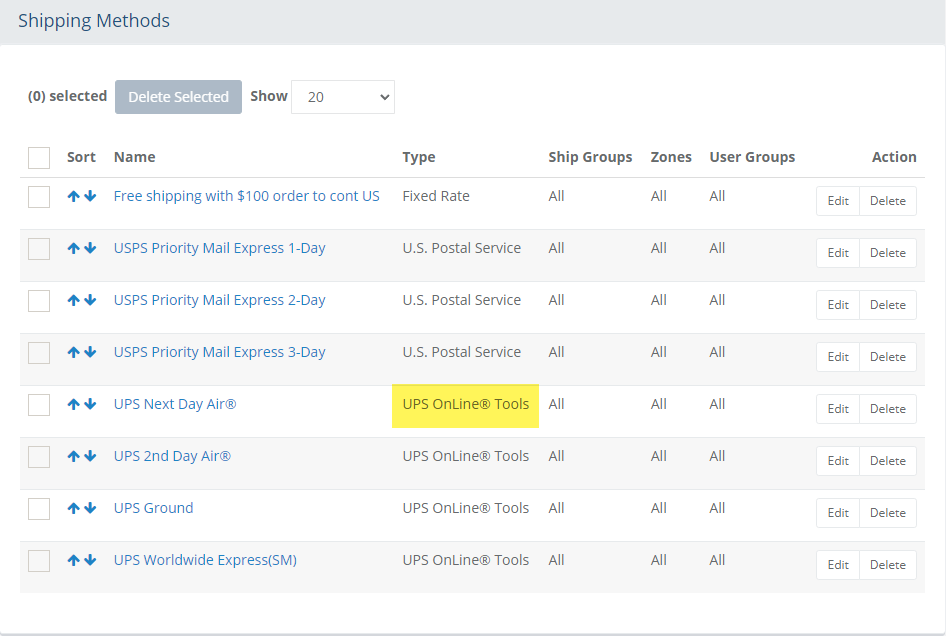
Task: Move UPS 2nd Day Air down
Action: (90, 456)
